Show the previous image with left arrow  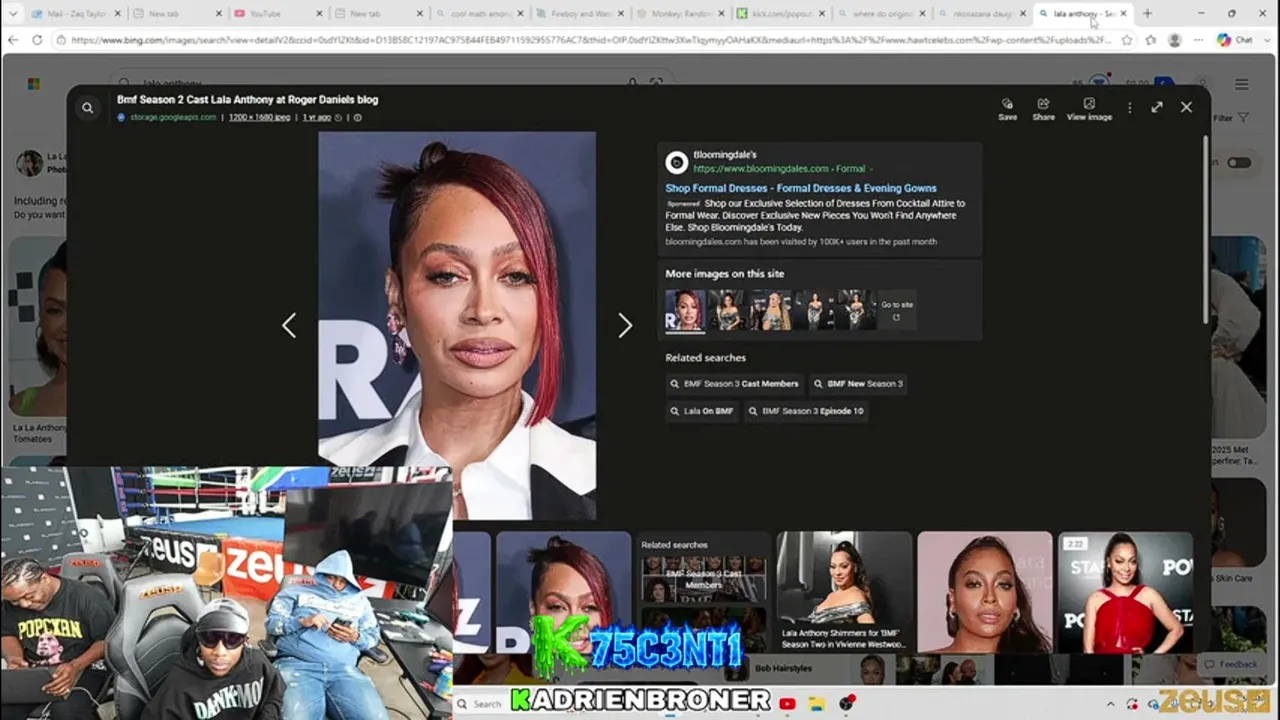pos(289,325)
